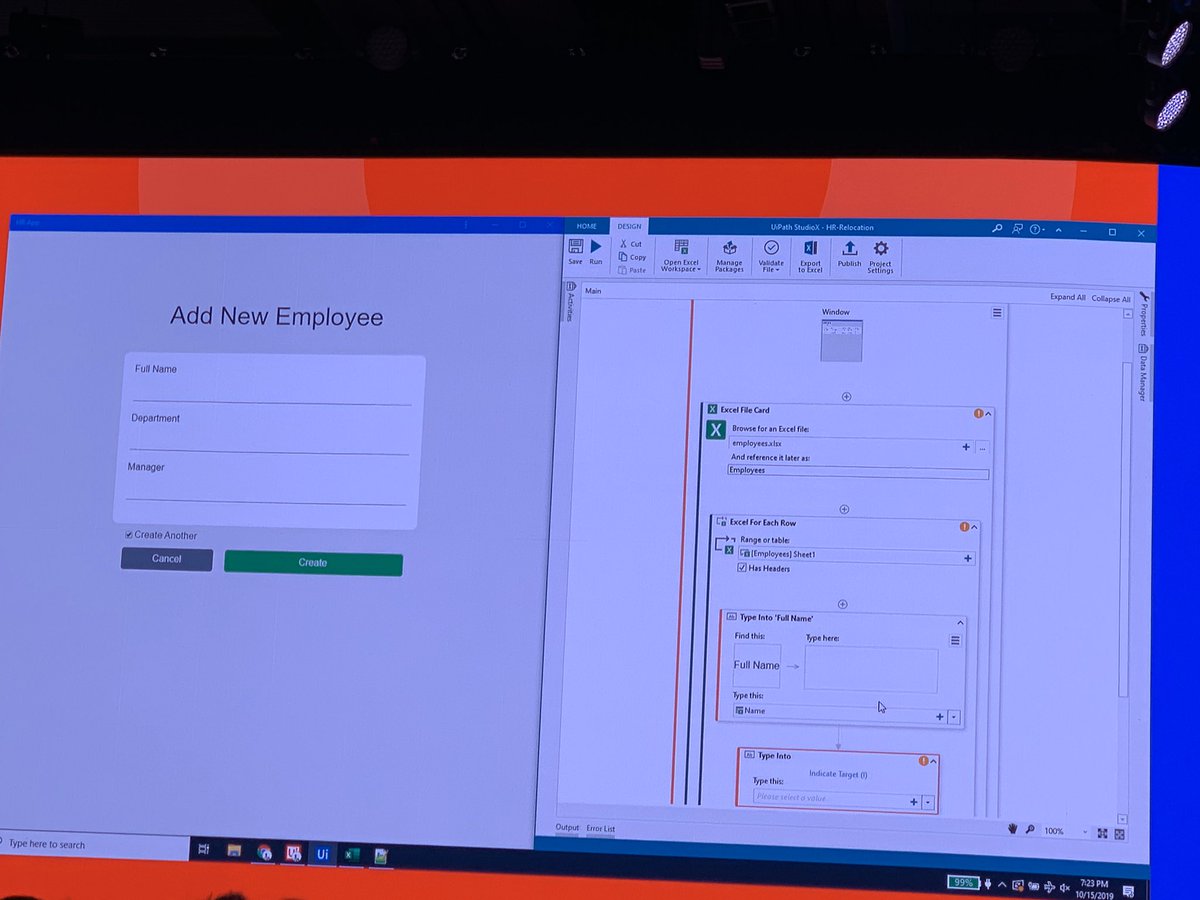
Task: Open the Error List panel tab
Action: coord(600,829)
